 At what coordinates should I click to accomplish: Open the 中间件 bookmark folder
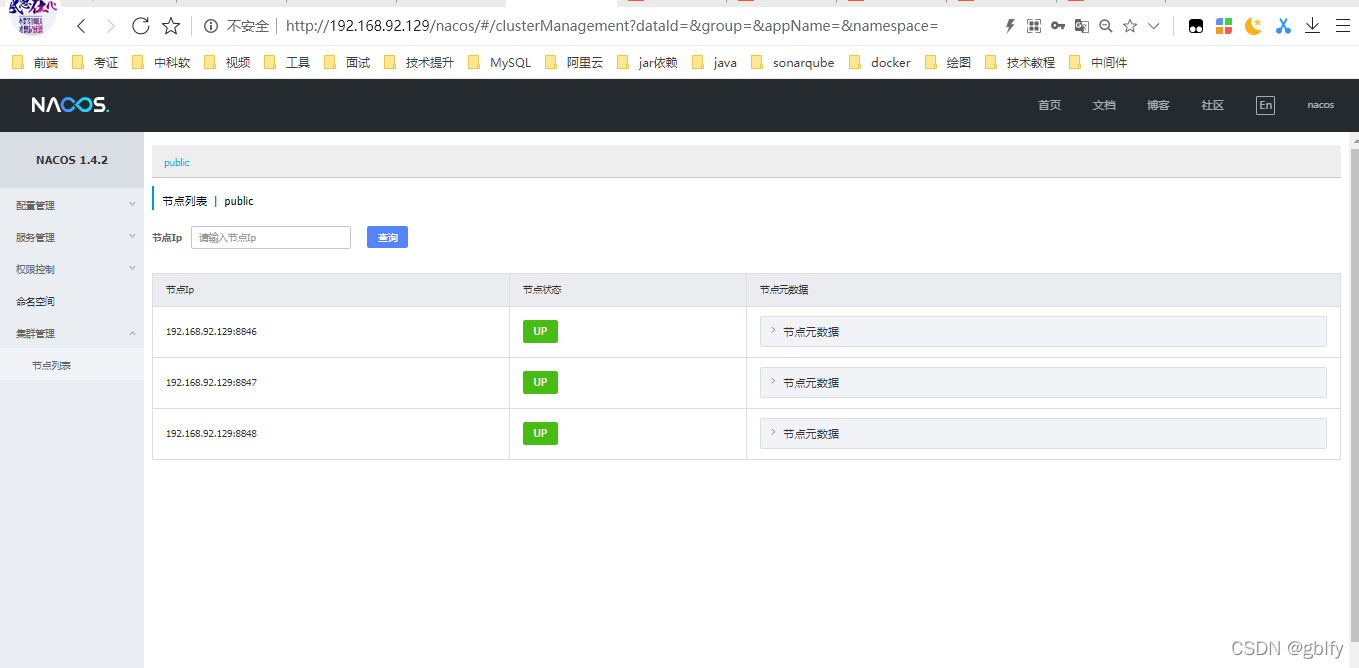pos(1098,62)
